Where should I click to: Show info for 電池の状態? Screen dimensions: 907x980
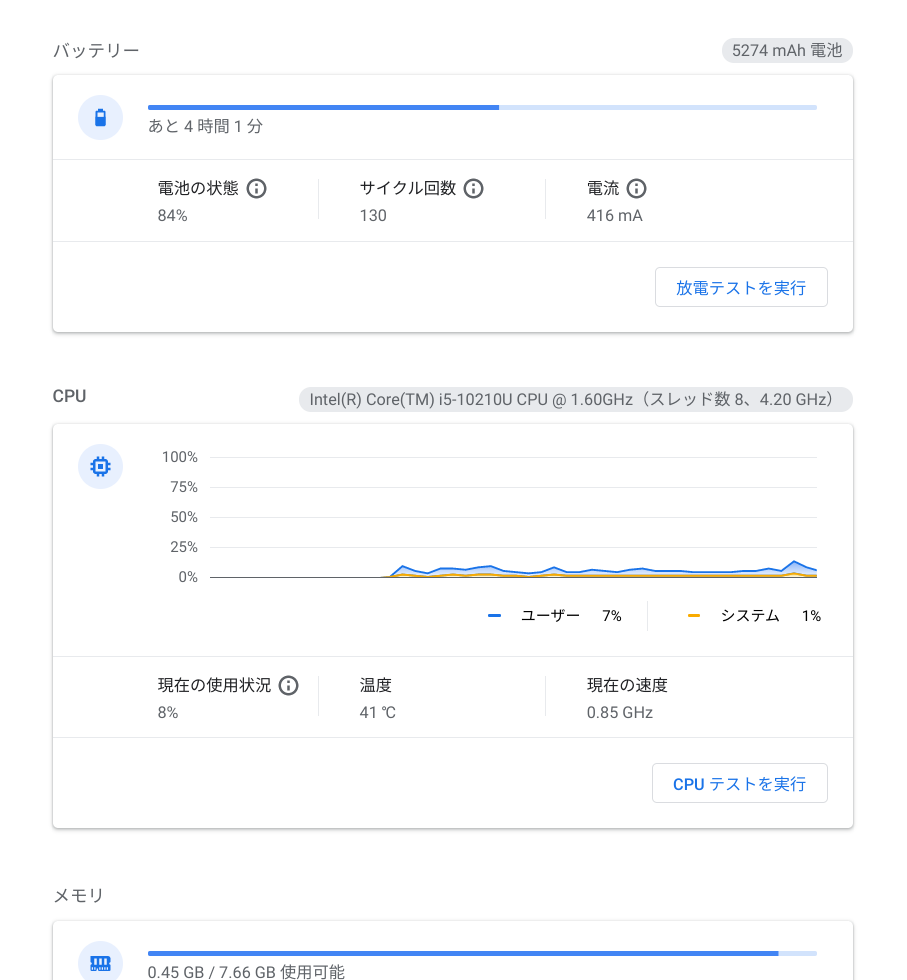coord(256,188)
